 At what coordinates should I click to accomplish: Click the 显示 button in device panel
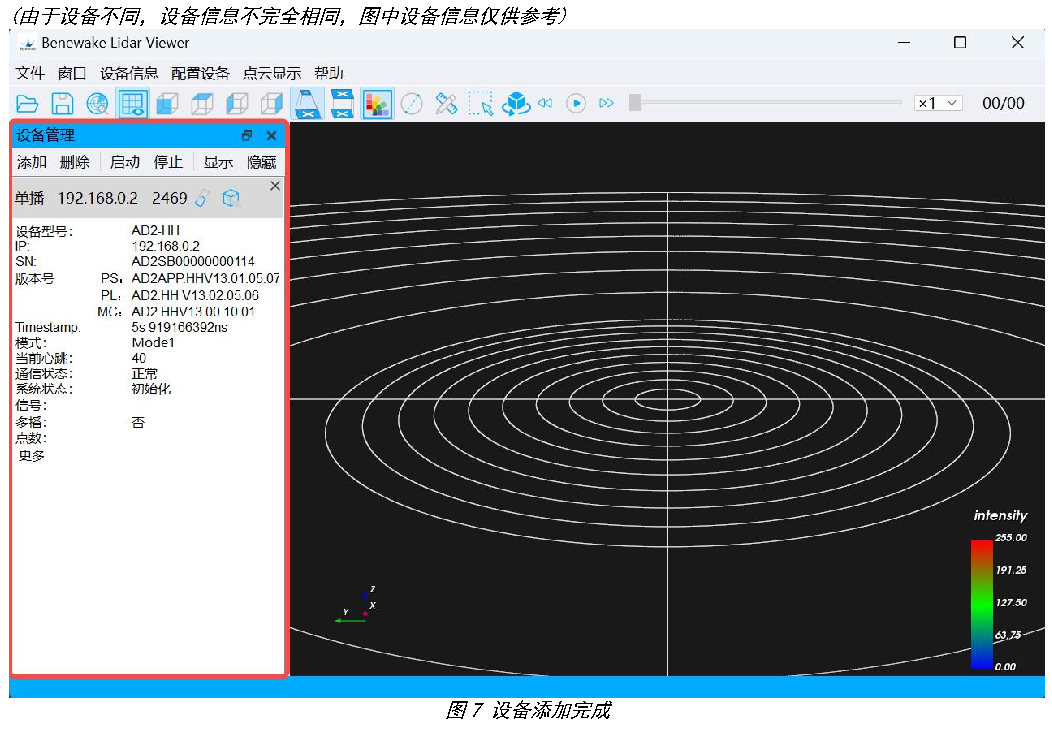[218, 162]
